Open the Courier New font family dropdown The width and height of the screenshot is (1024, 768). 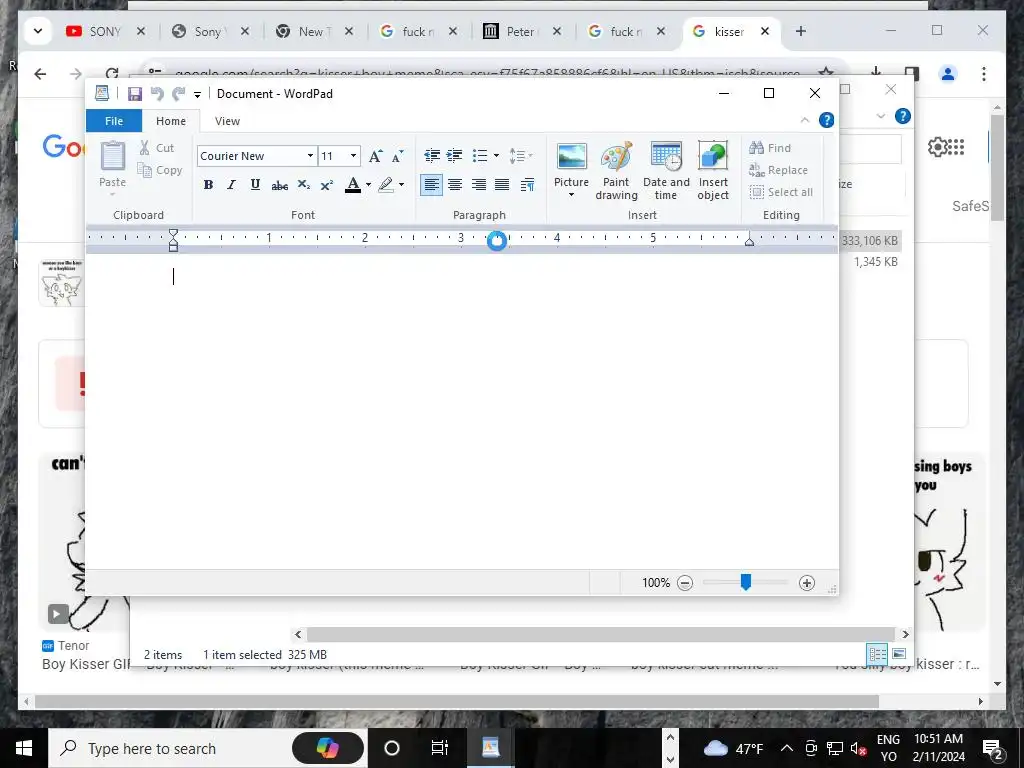[311, 156]
